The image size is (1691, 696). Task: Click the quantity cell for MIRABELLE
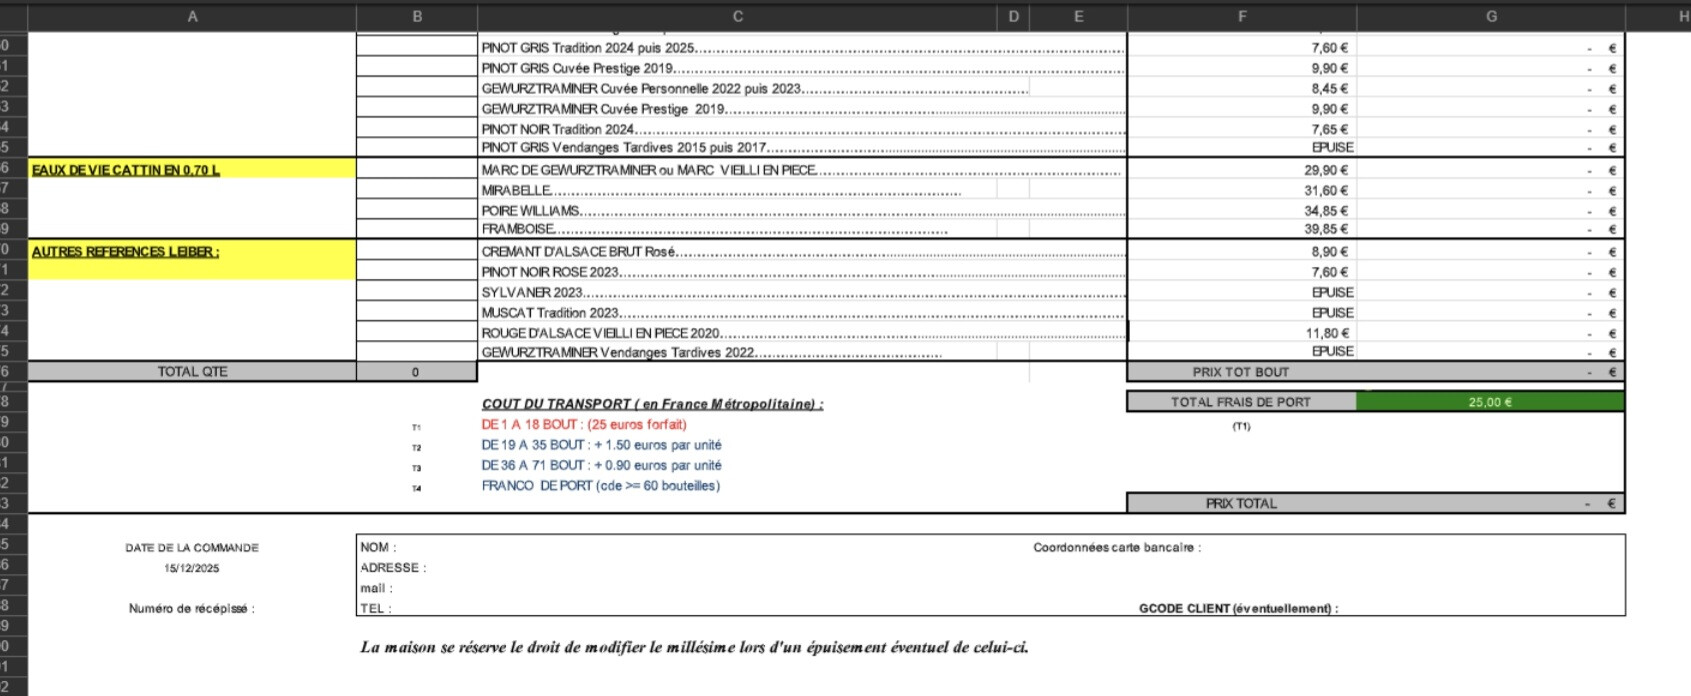point(416,190)
